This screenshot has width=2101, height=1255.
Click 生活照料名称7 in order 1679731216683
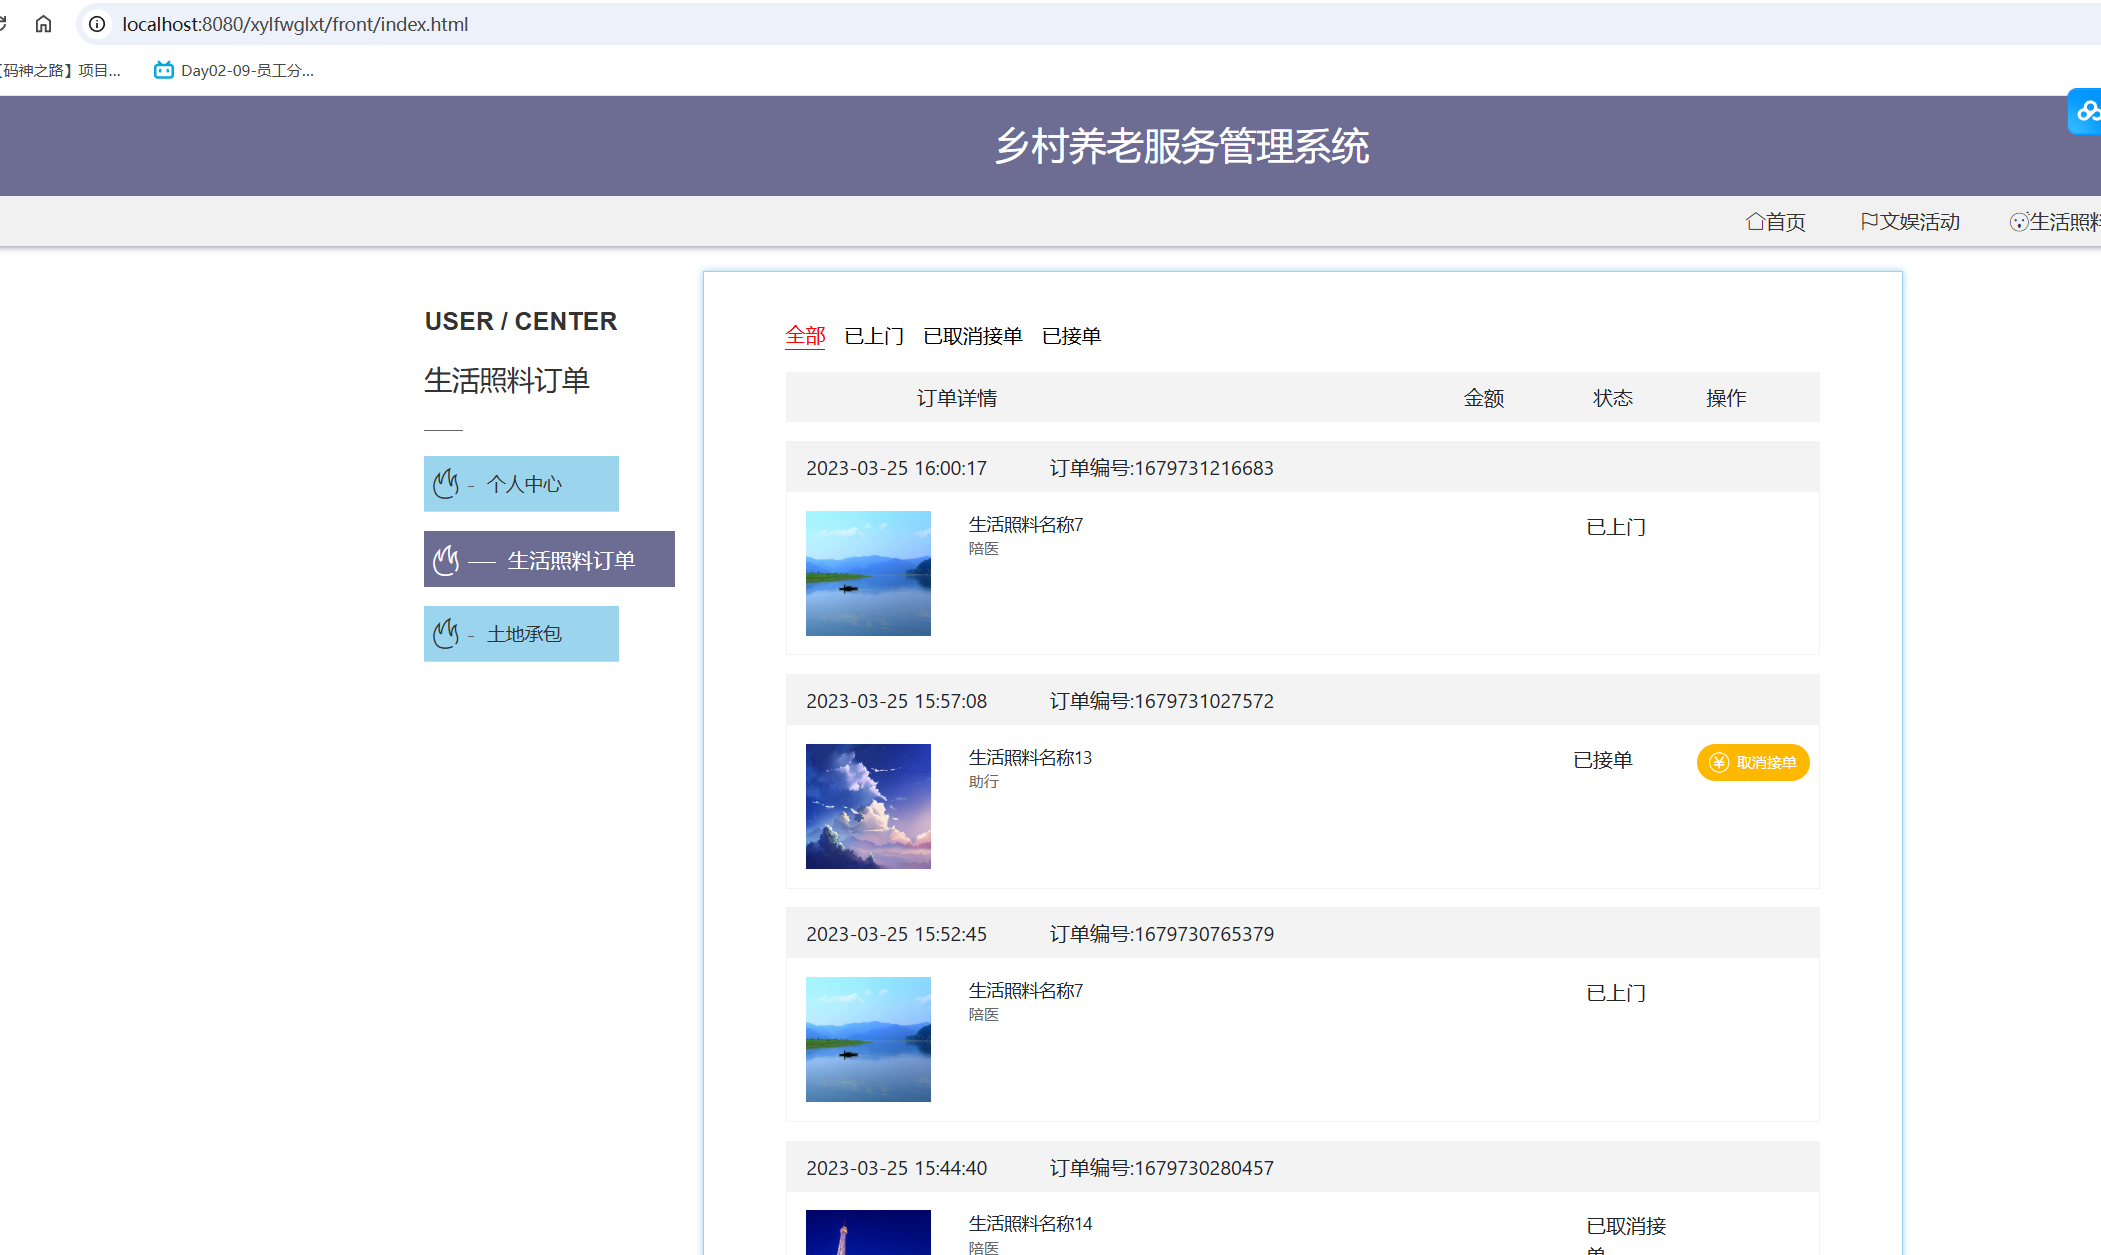(1025, 525)
